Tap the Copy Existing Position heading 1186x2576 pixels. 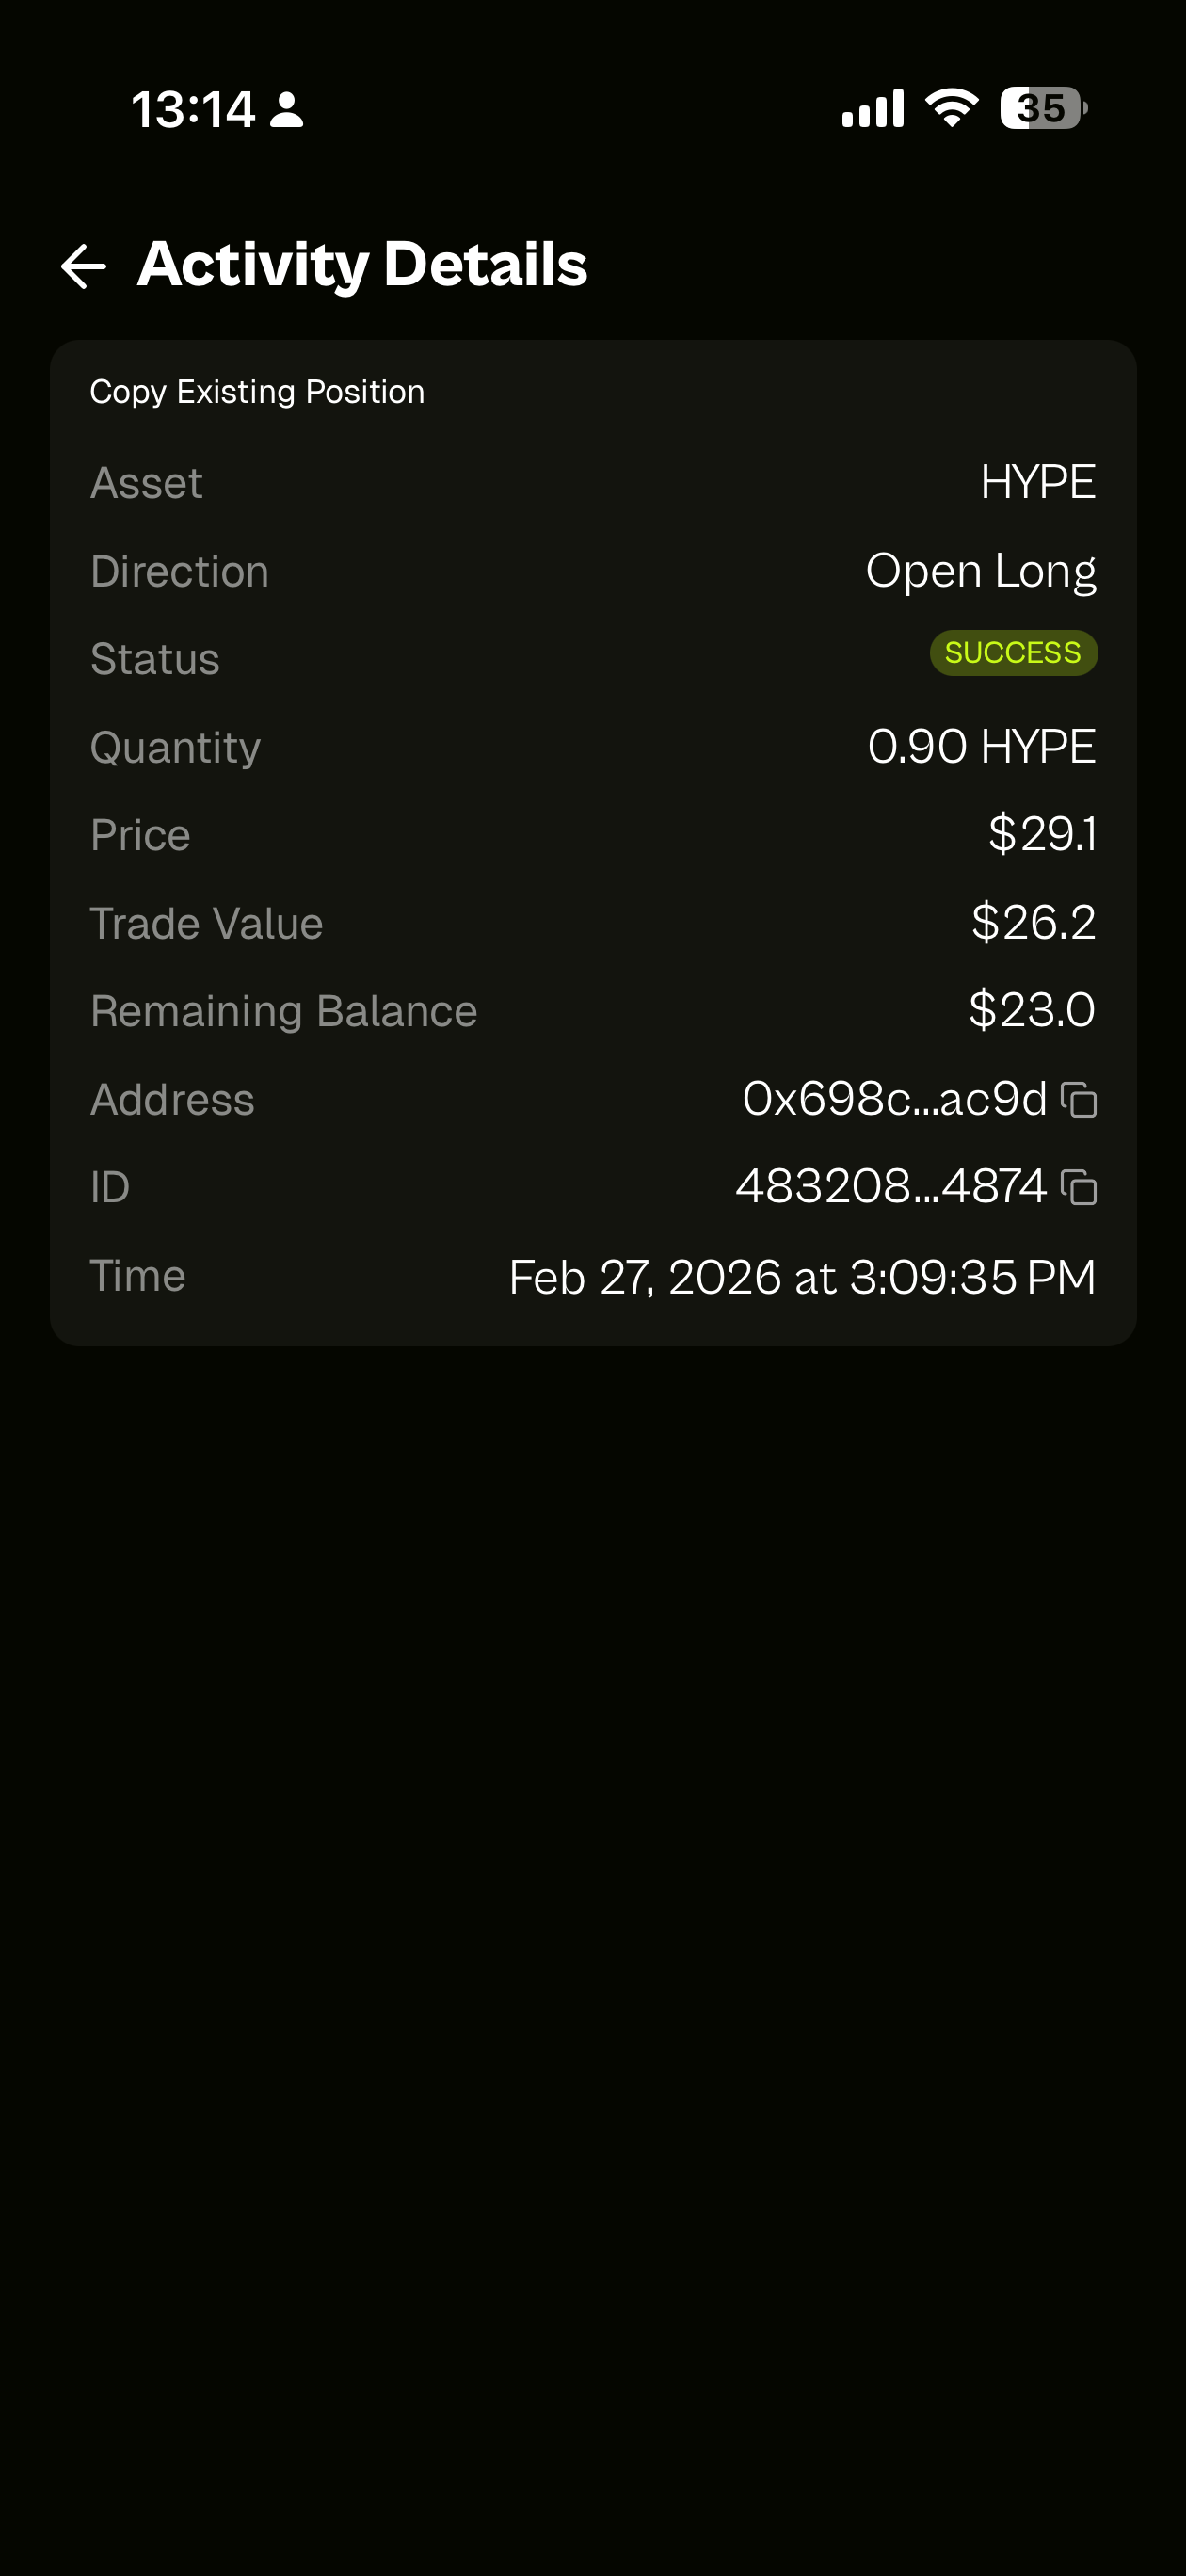click(x=257, y=392)
